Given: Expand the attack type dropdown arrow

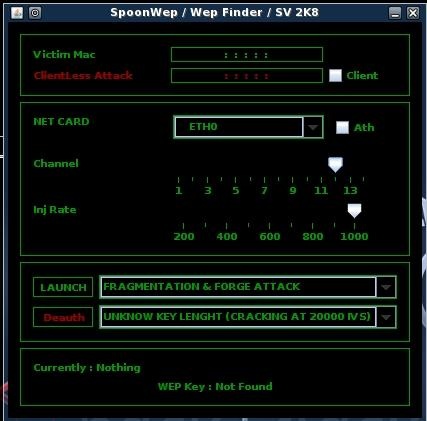Looking at the screenshot, I should pos(386,287).
